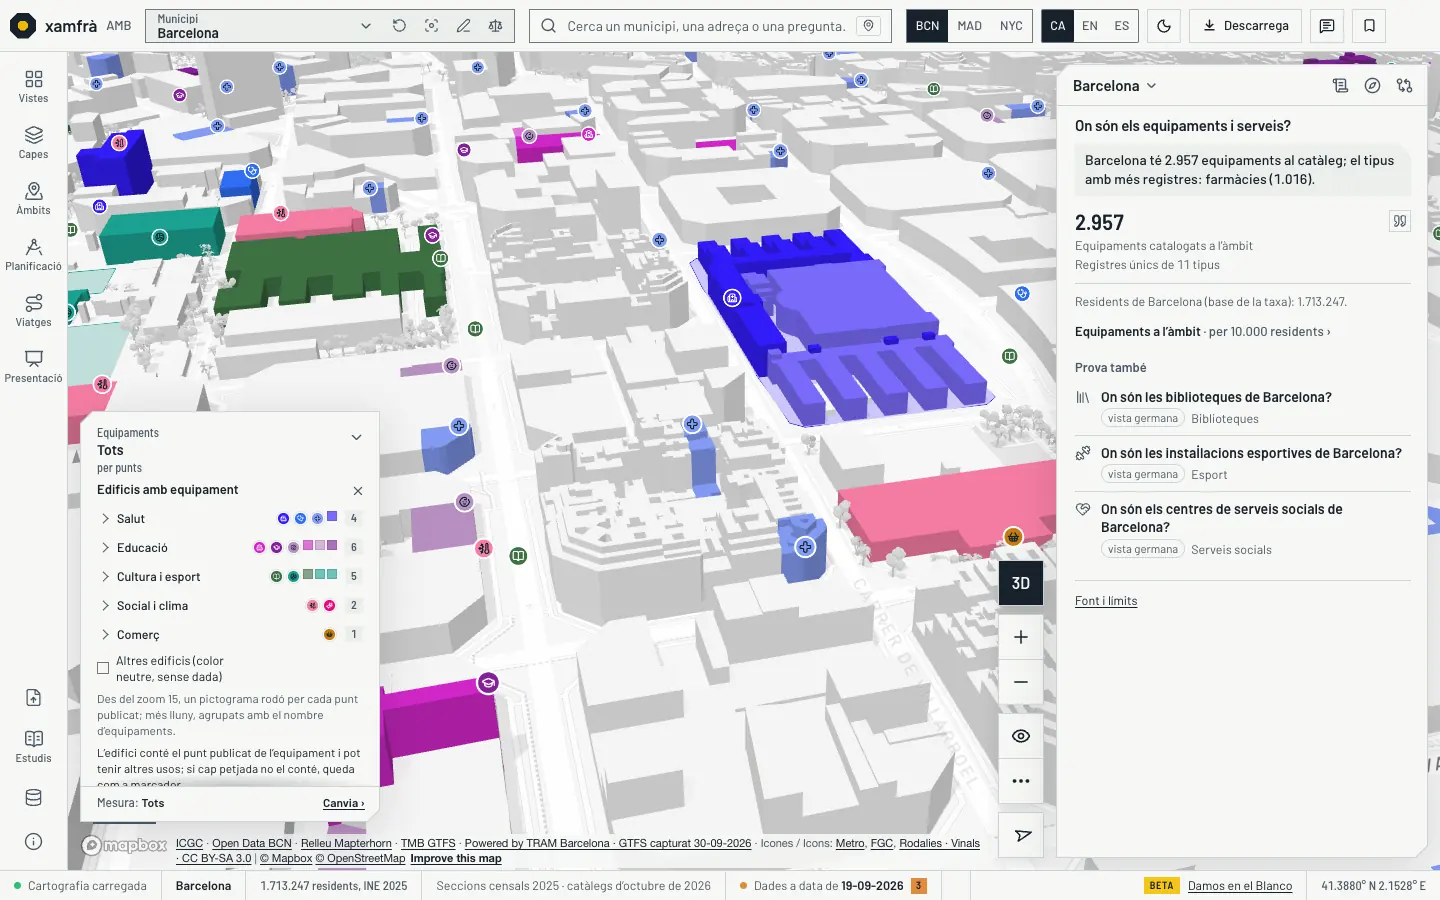Viewport: 1440px width, 900px height.
Task: Open the three-dots more map options
Action: [x=1021, y=781]
